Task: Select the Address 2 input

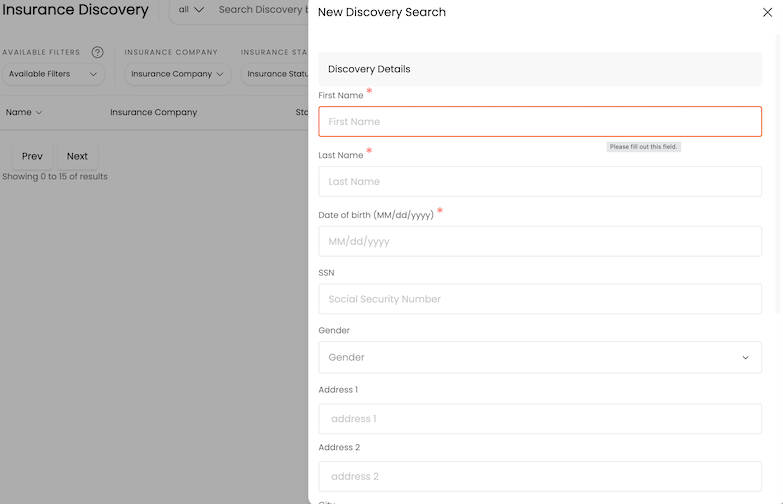Action: point(540,477)
